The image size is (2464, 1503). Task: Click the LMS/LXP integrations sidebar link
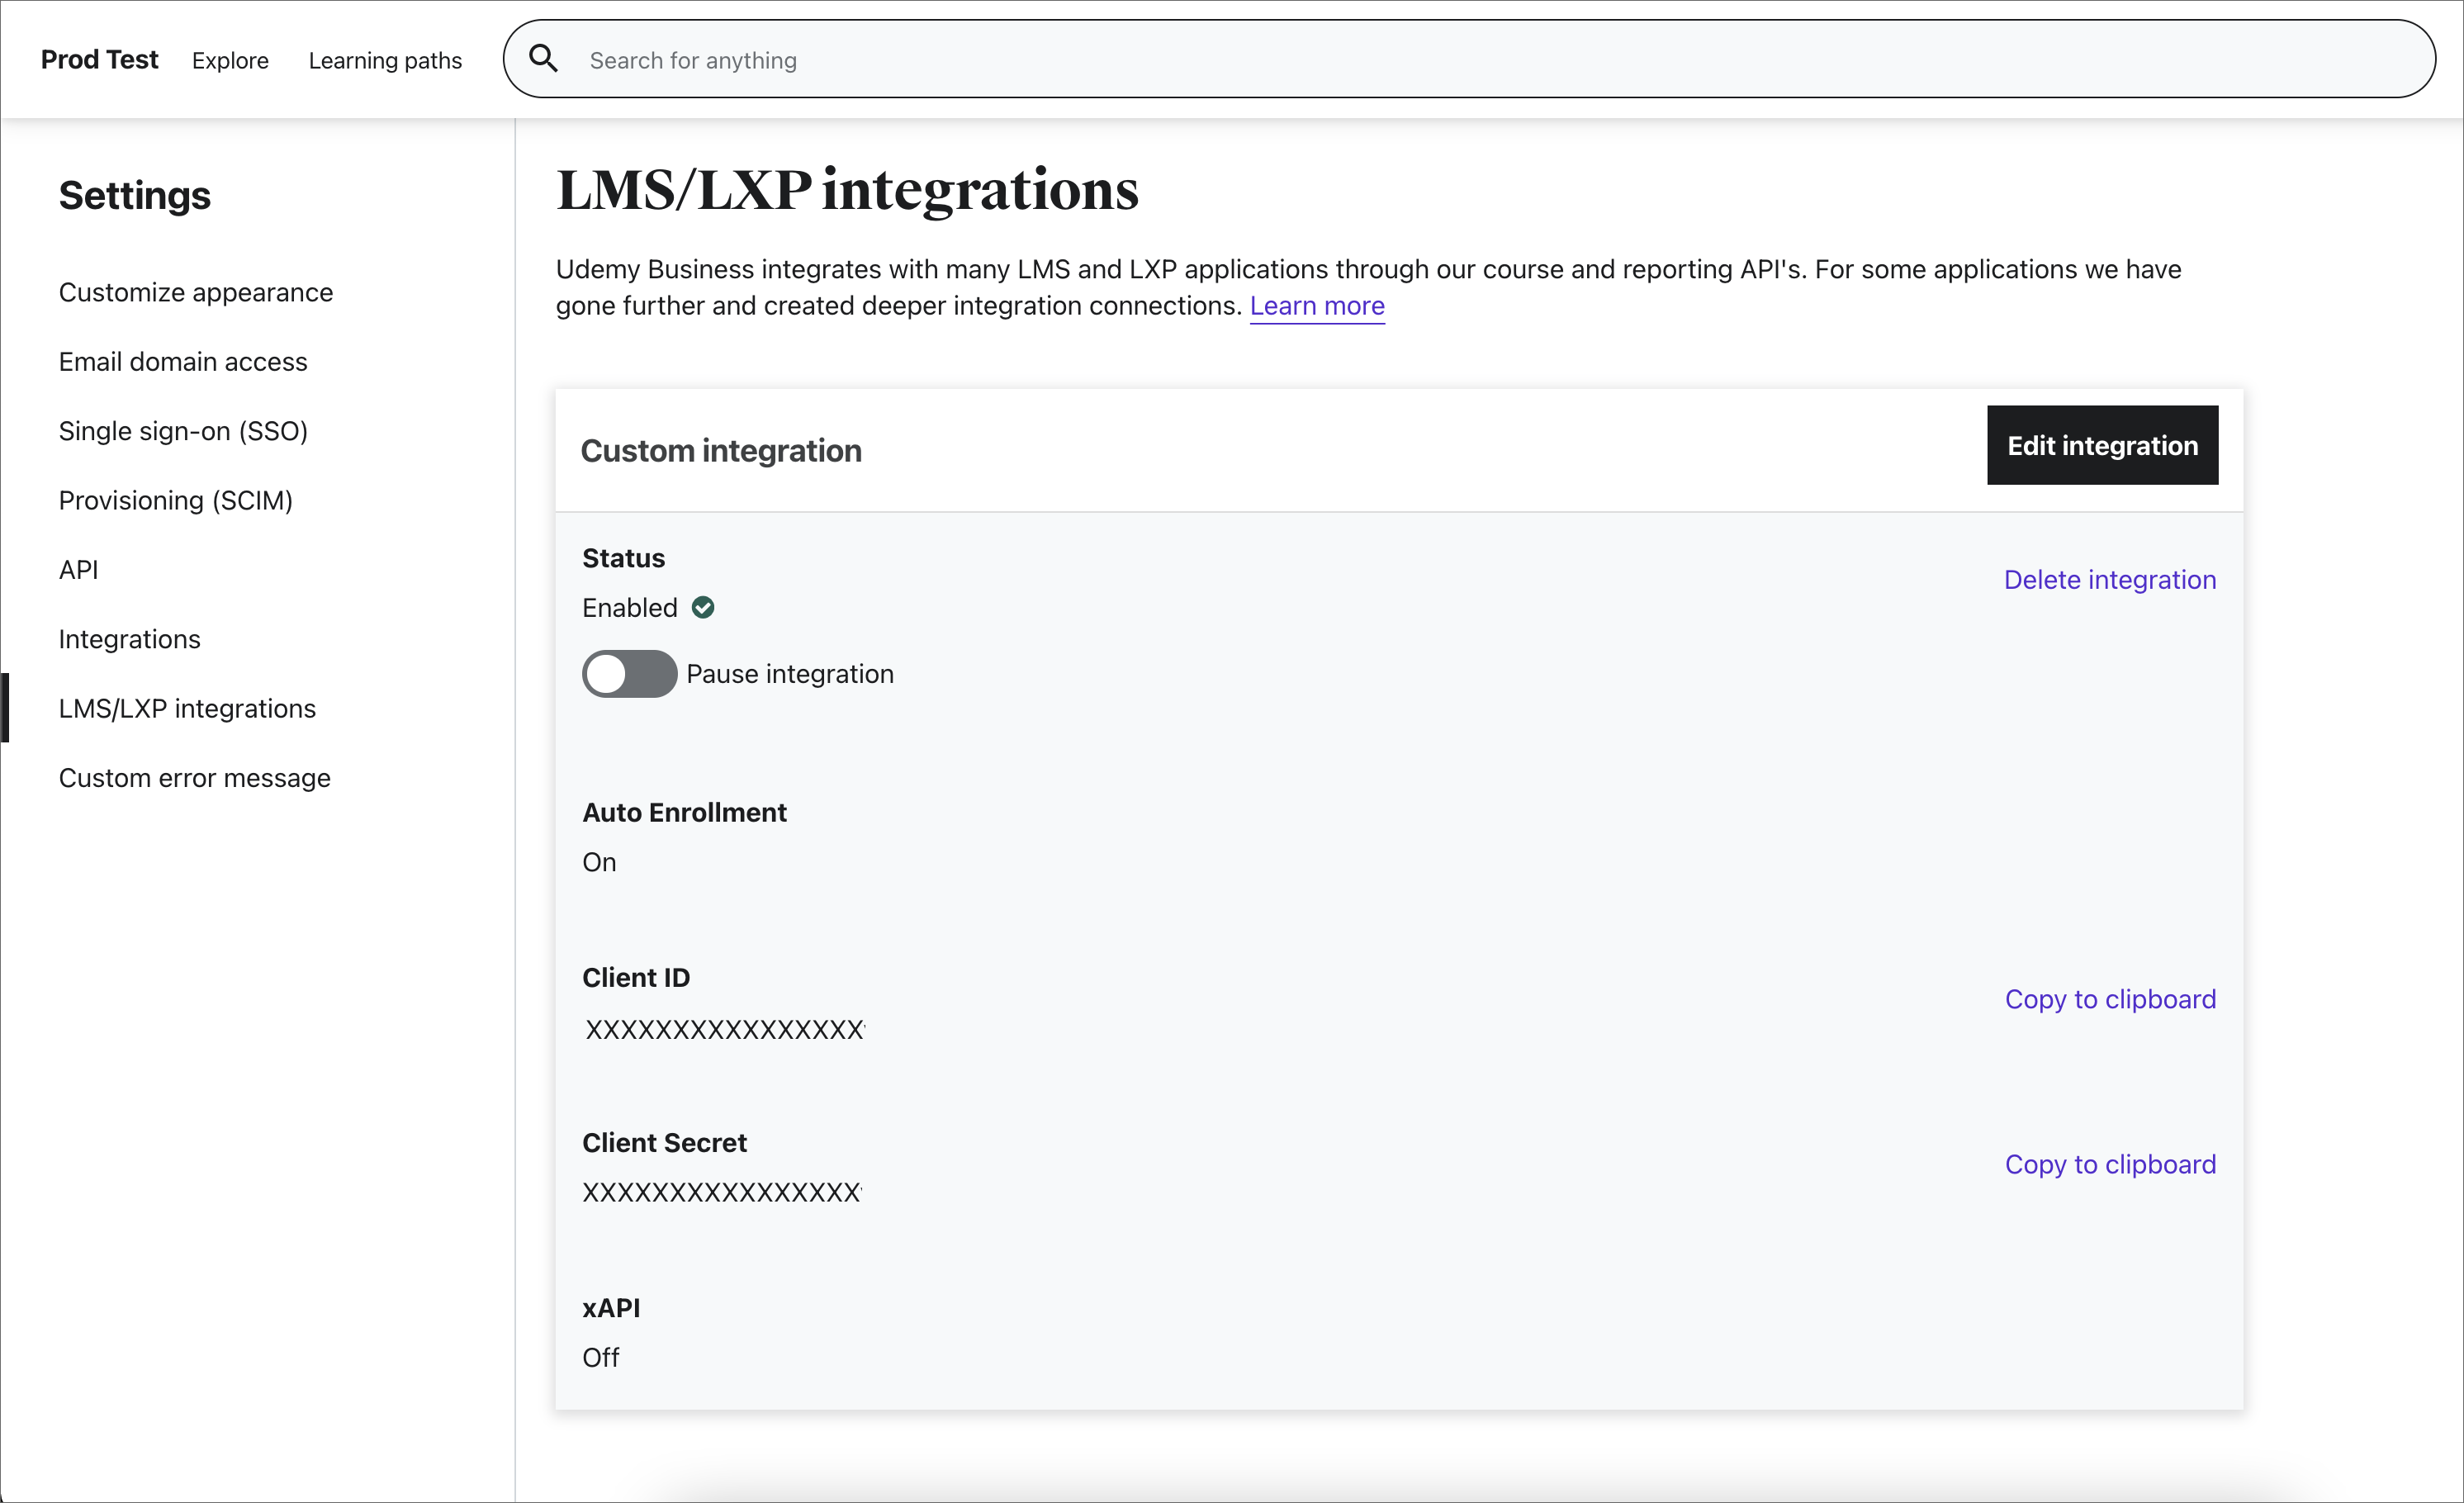click(x=187, y=708)
